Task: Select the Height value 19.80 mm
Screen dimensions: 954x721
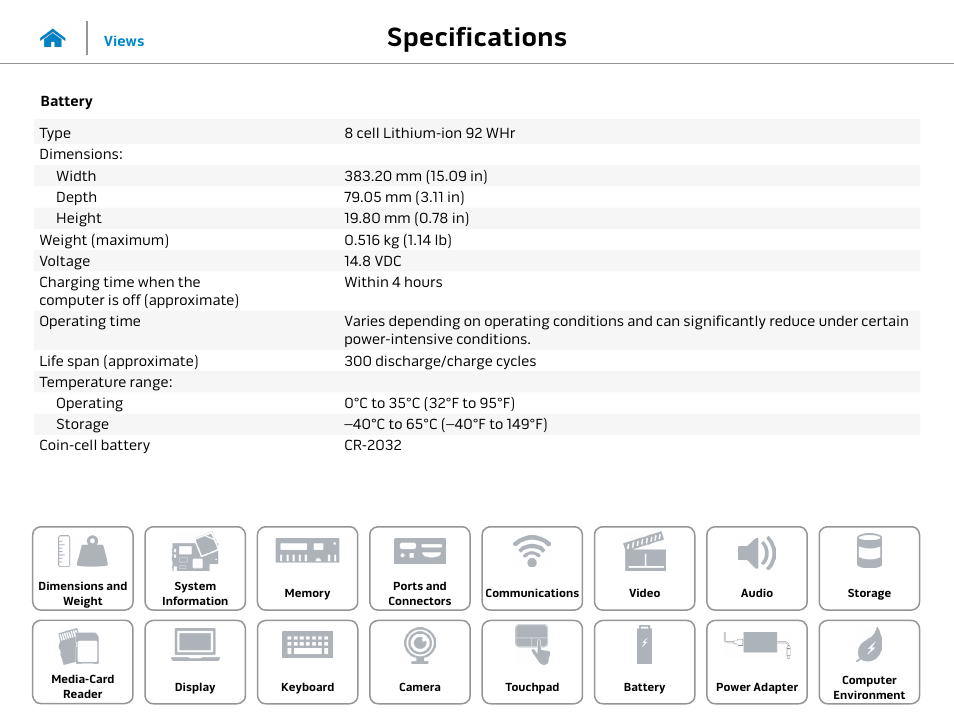Action: [x=406, y=218]
